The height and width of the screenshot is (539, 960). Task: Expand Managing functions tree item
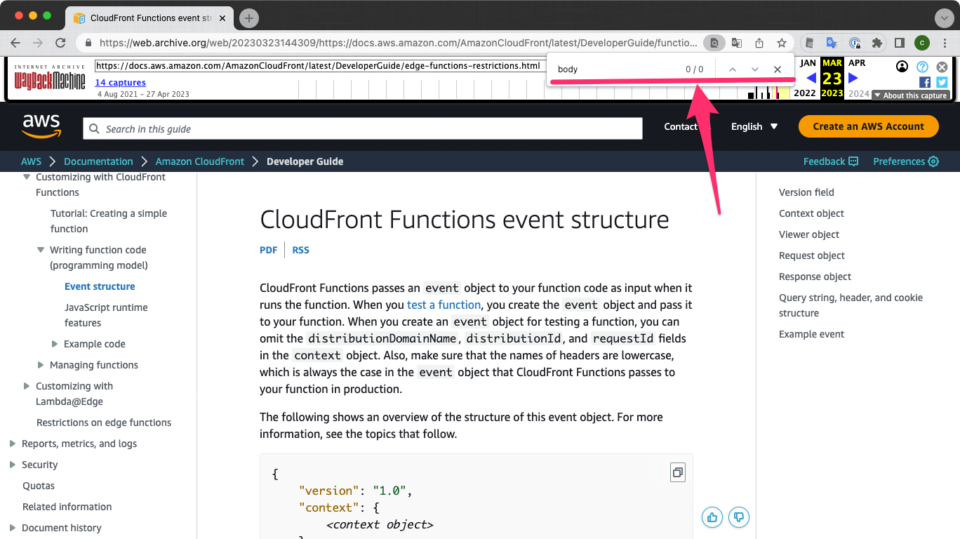(x=40, y=365)
